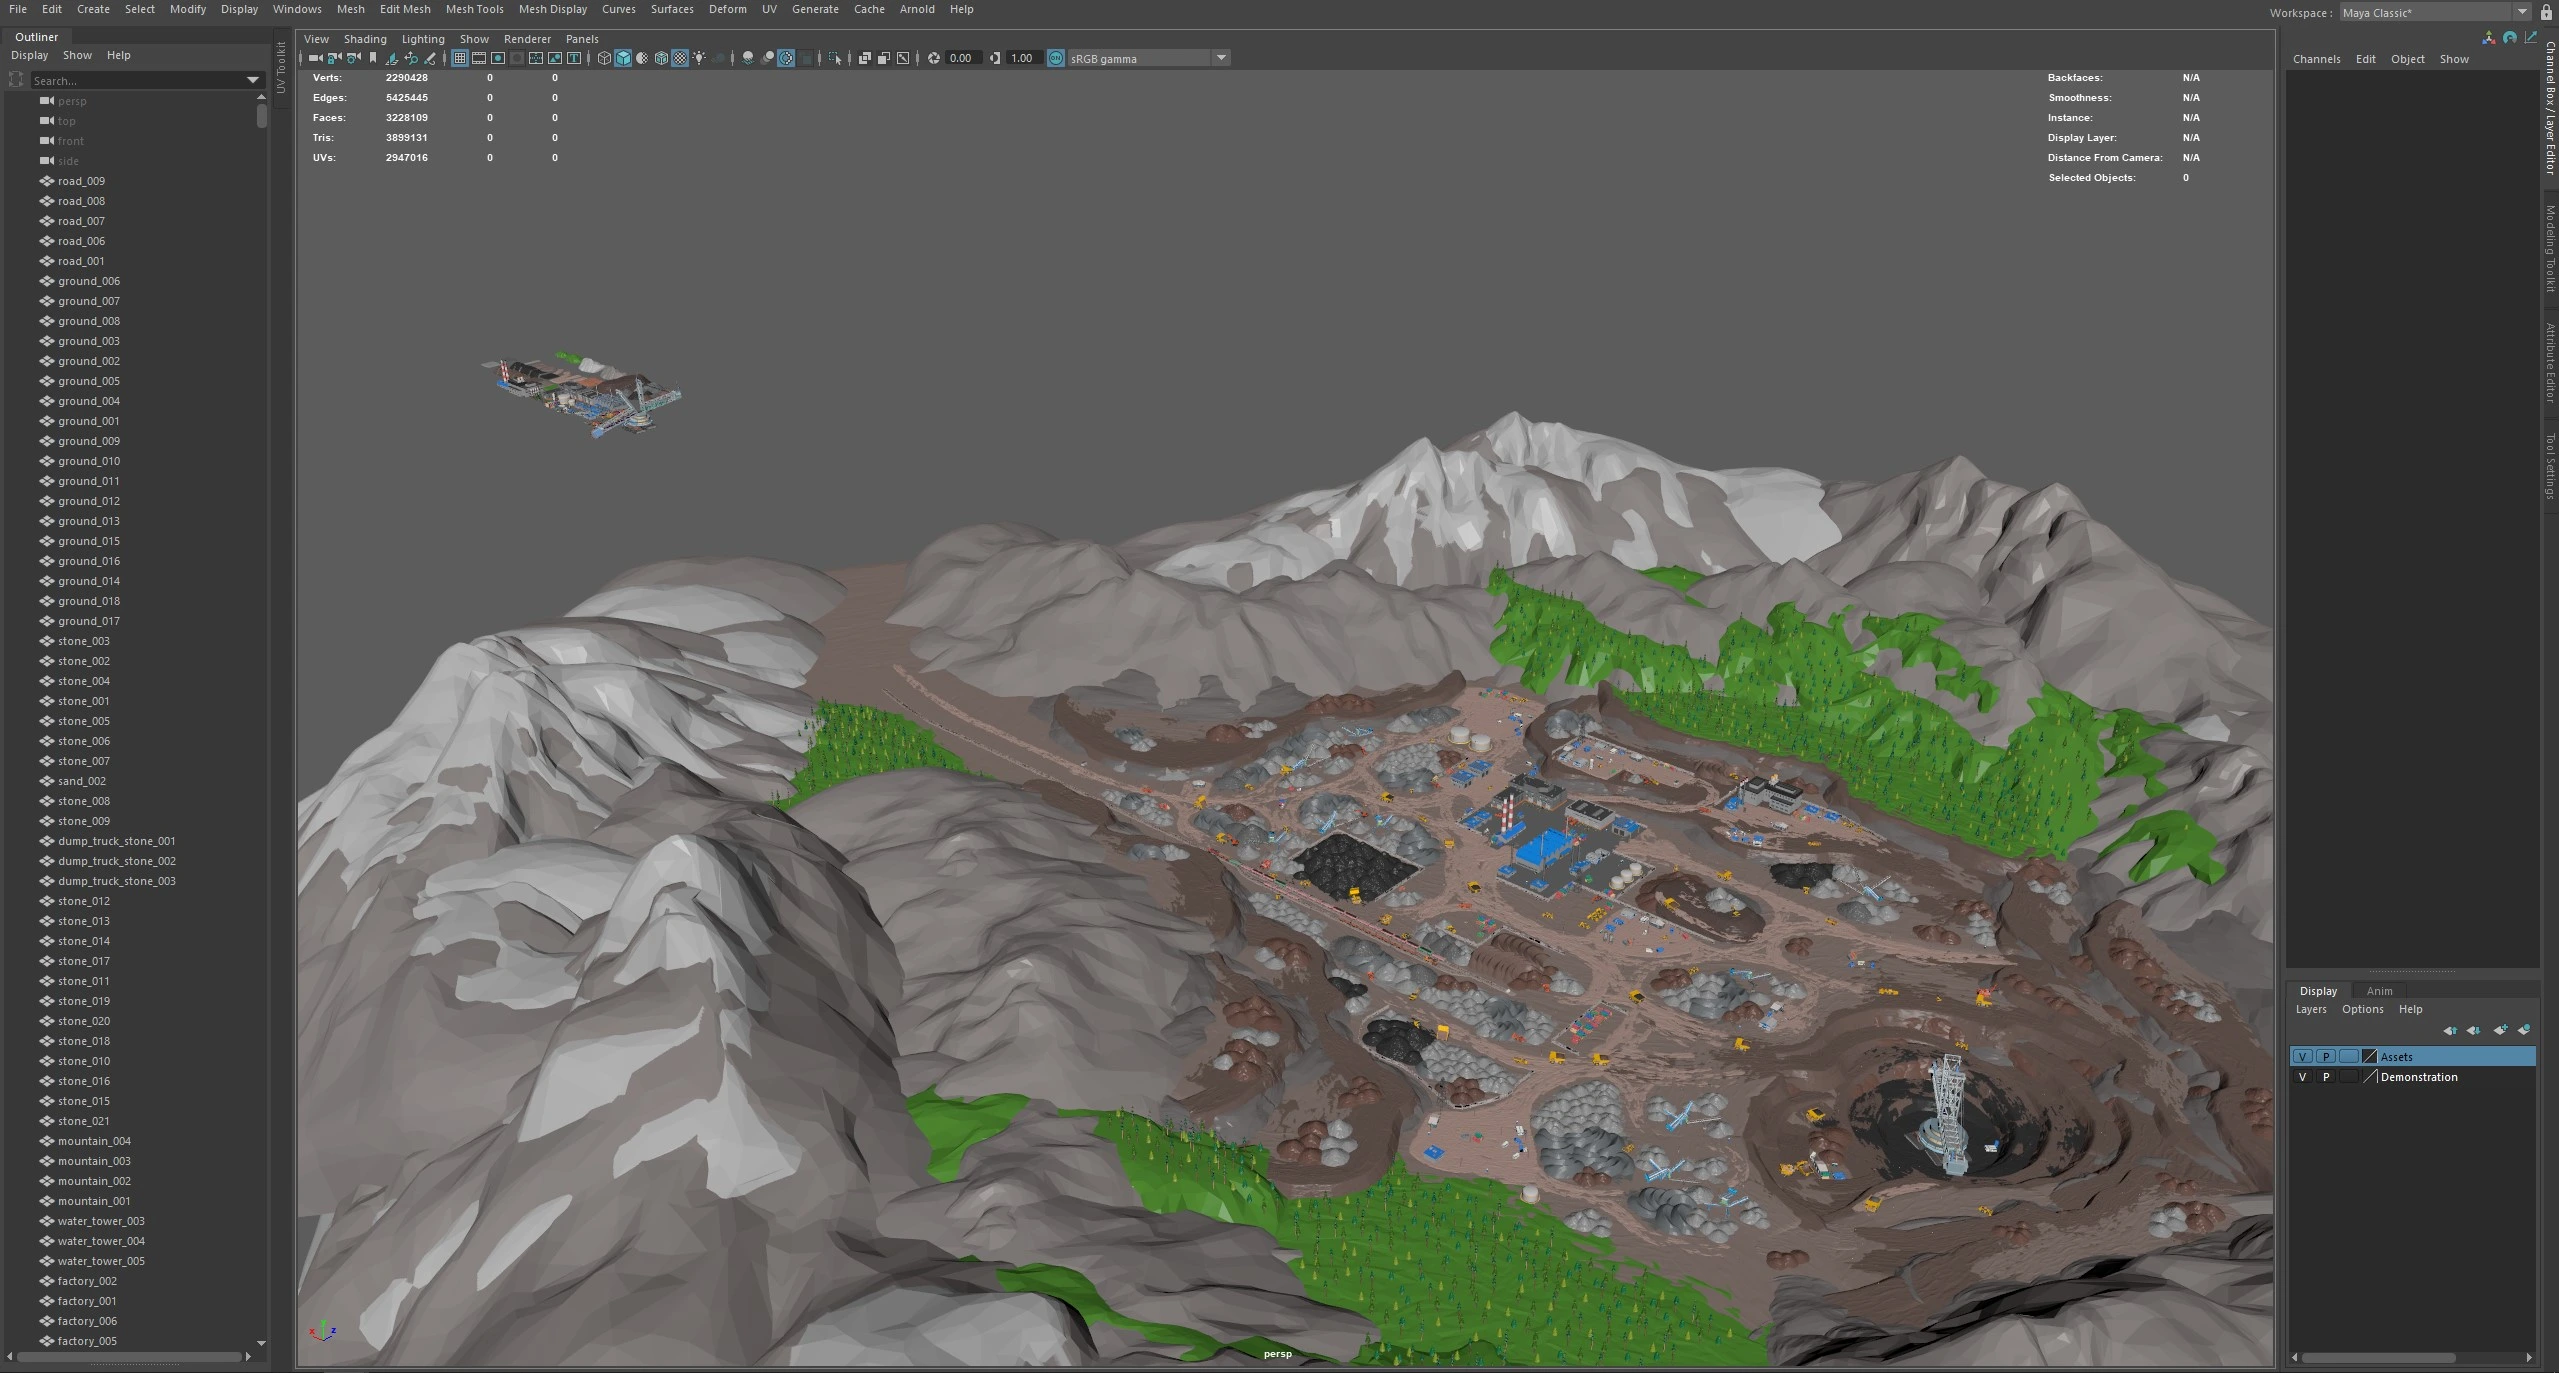Toggle playback P of Demonstration layer
The width and height of the screenshot is (2559, 1373).
(x=2326, y=1077)
